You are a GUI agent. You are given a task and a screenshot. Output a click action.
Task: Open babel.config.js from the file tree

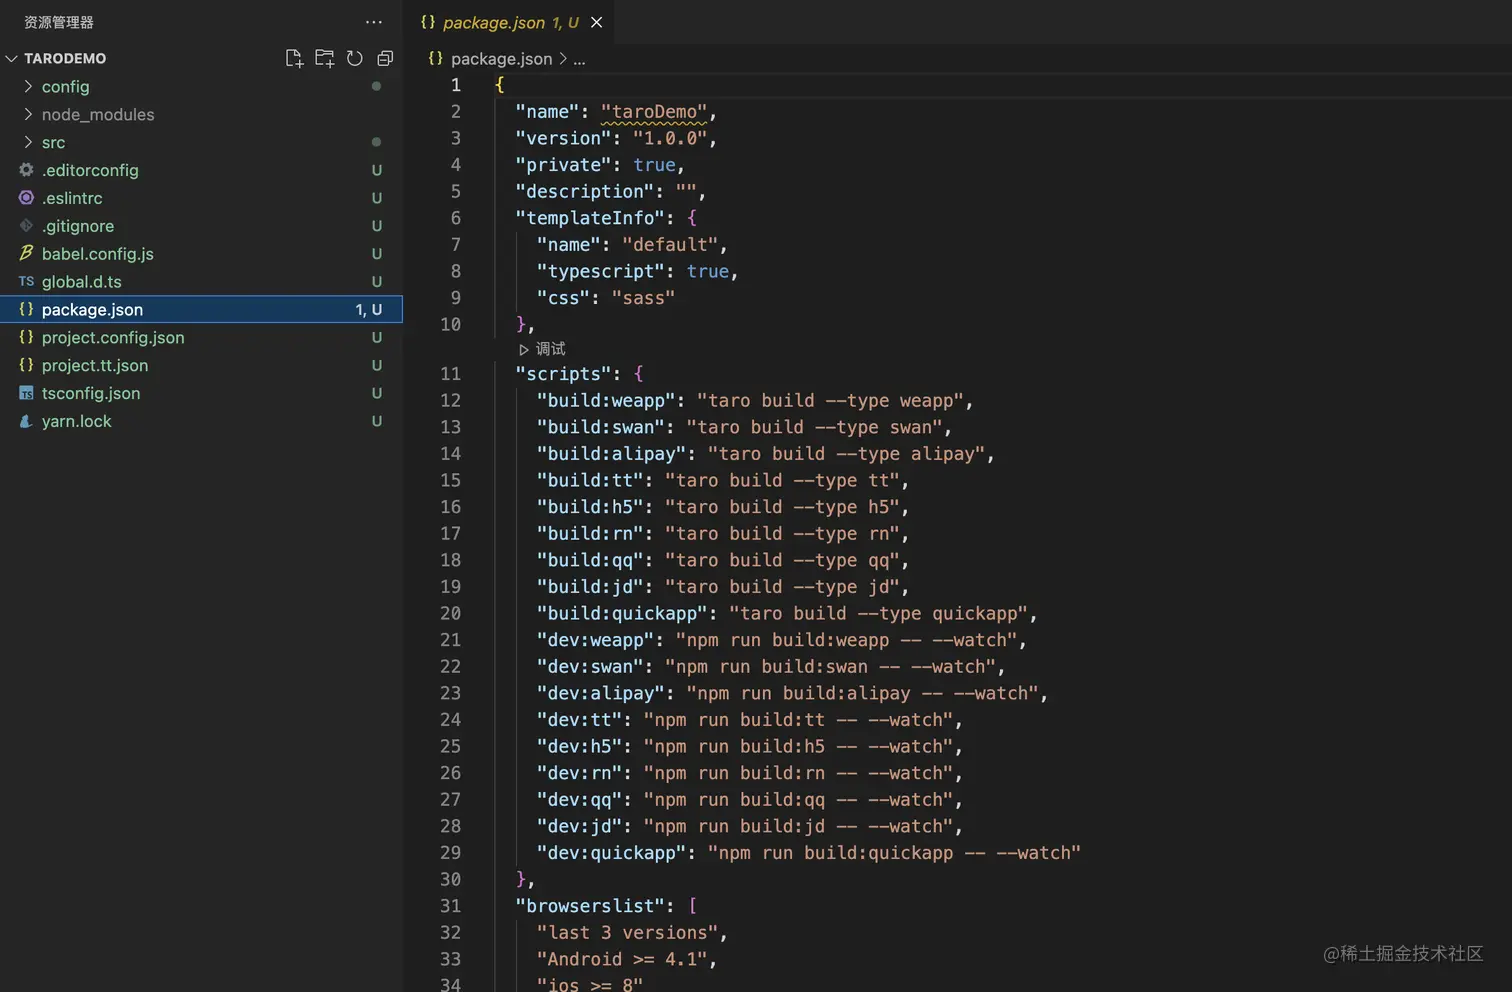pyautogui.click(x=201, y=254)
